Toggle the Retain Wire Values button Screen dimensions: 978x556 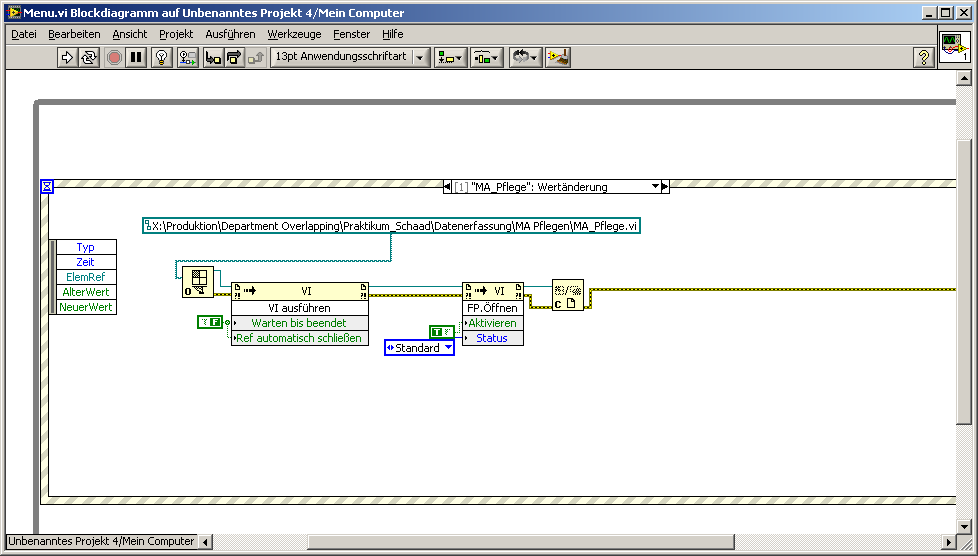(188, 57)
